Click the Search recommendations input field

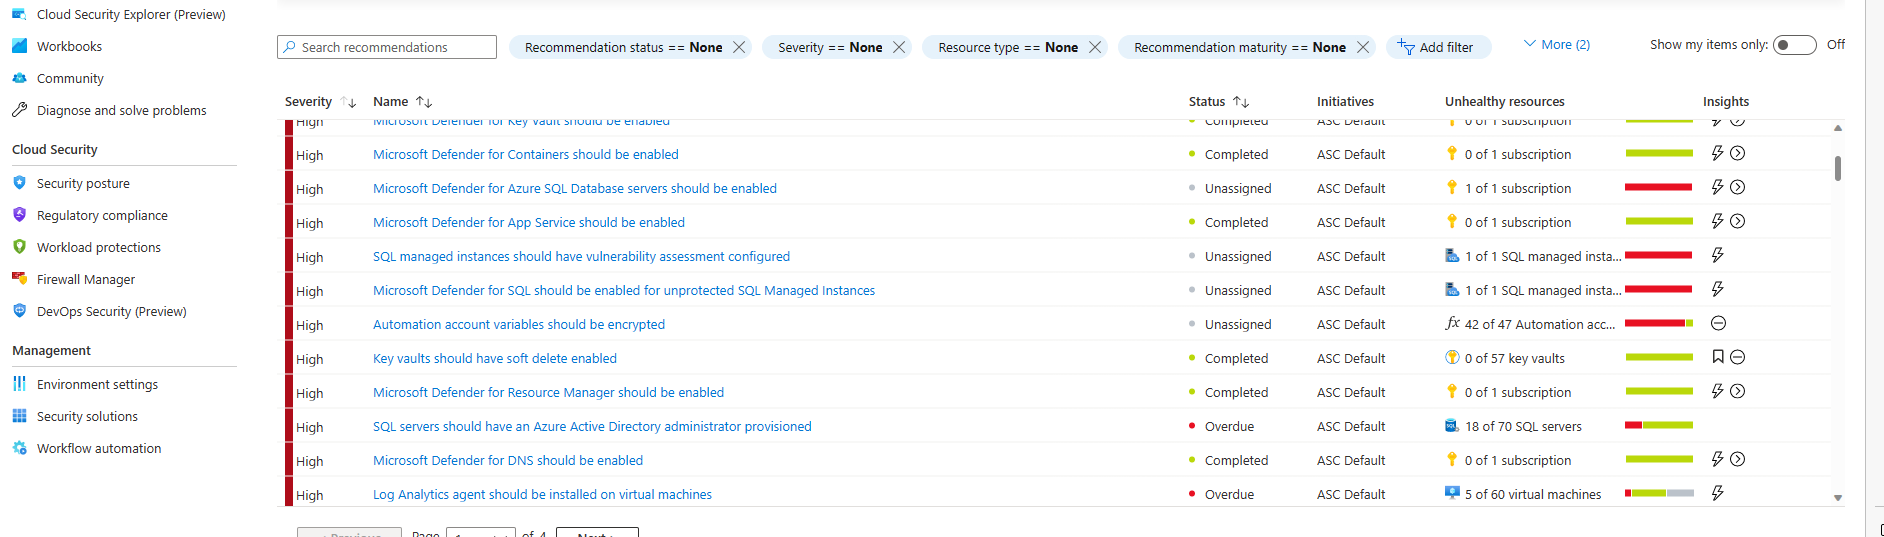pos(387,47)
